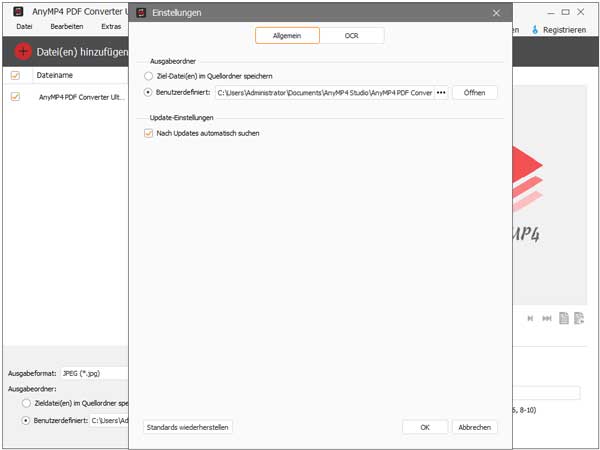600x450 pixels.
Task: Jump to last preview page
Action: point(547,318)
